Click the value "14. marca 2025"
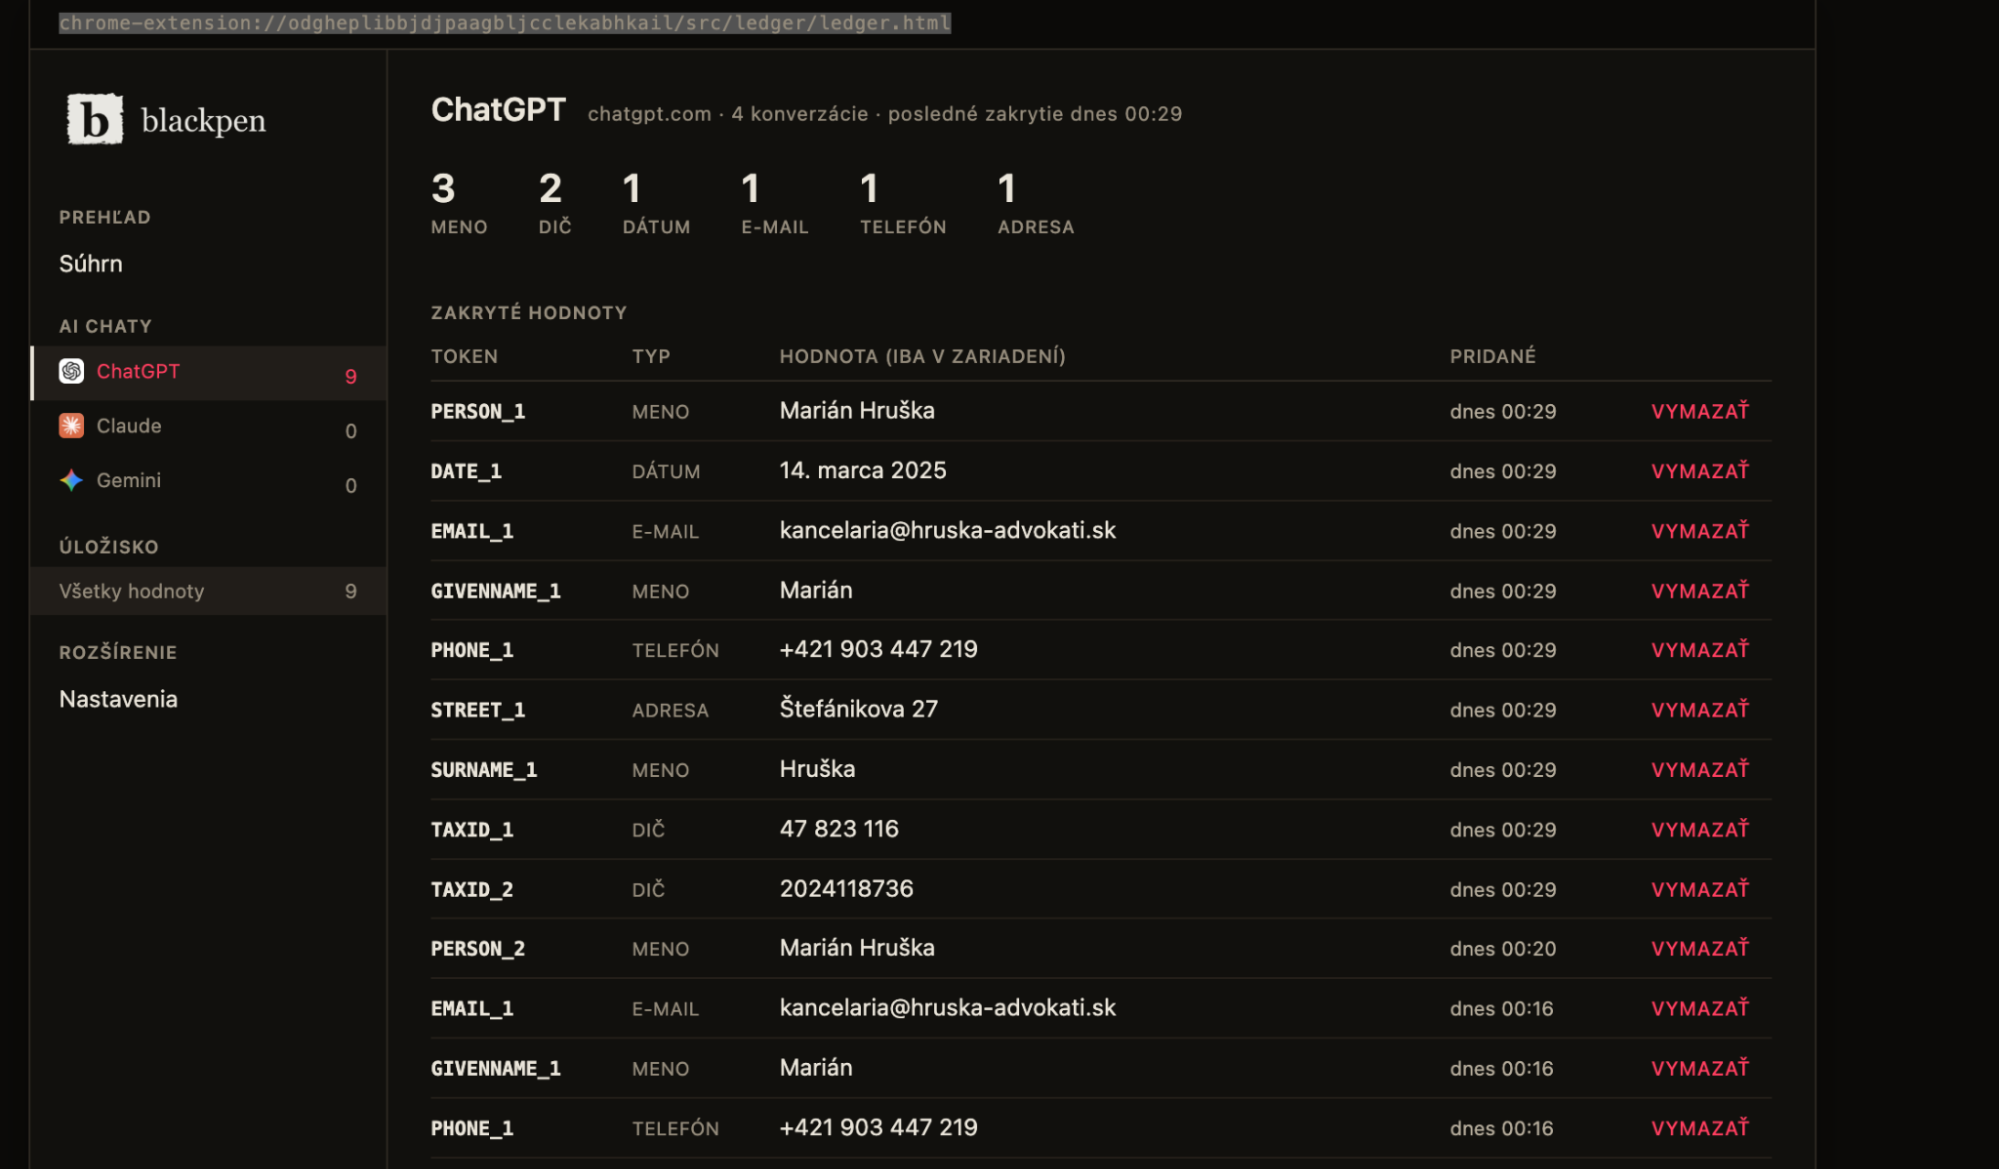The image size is (1999, 1170). click(x=863, y=471)
